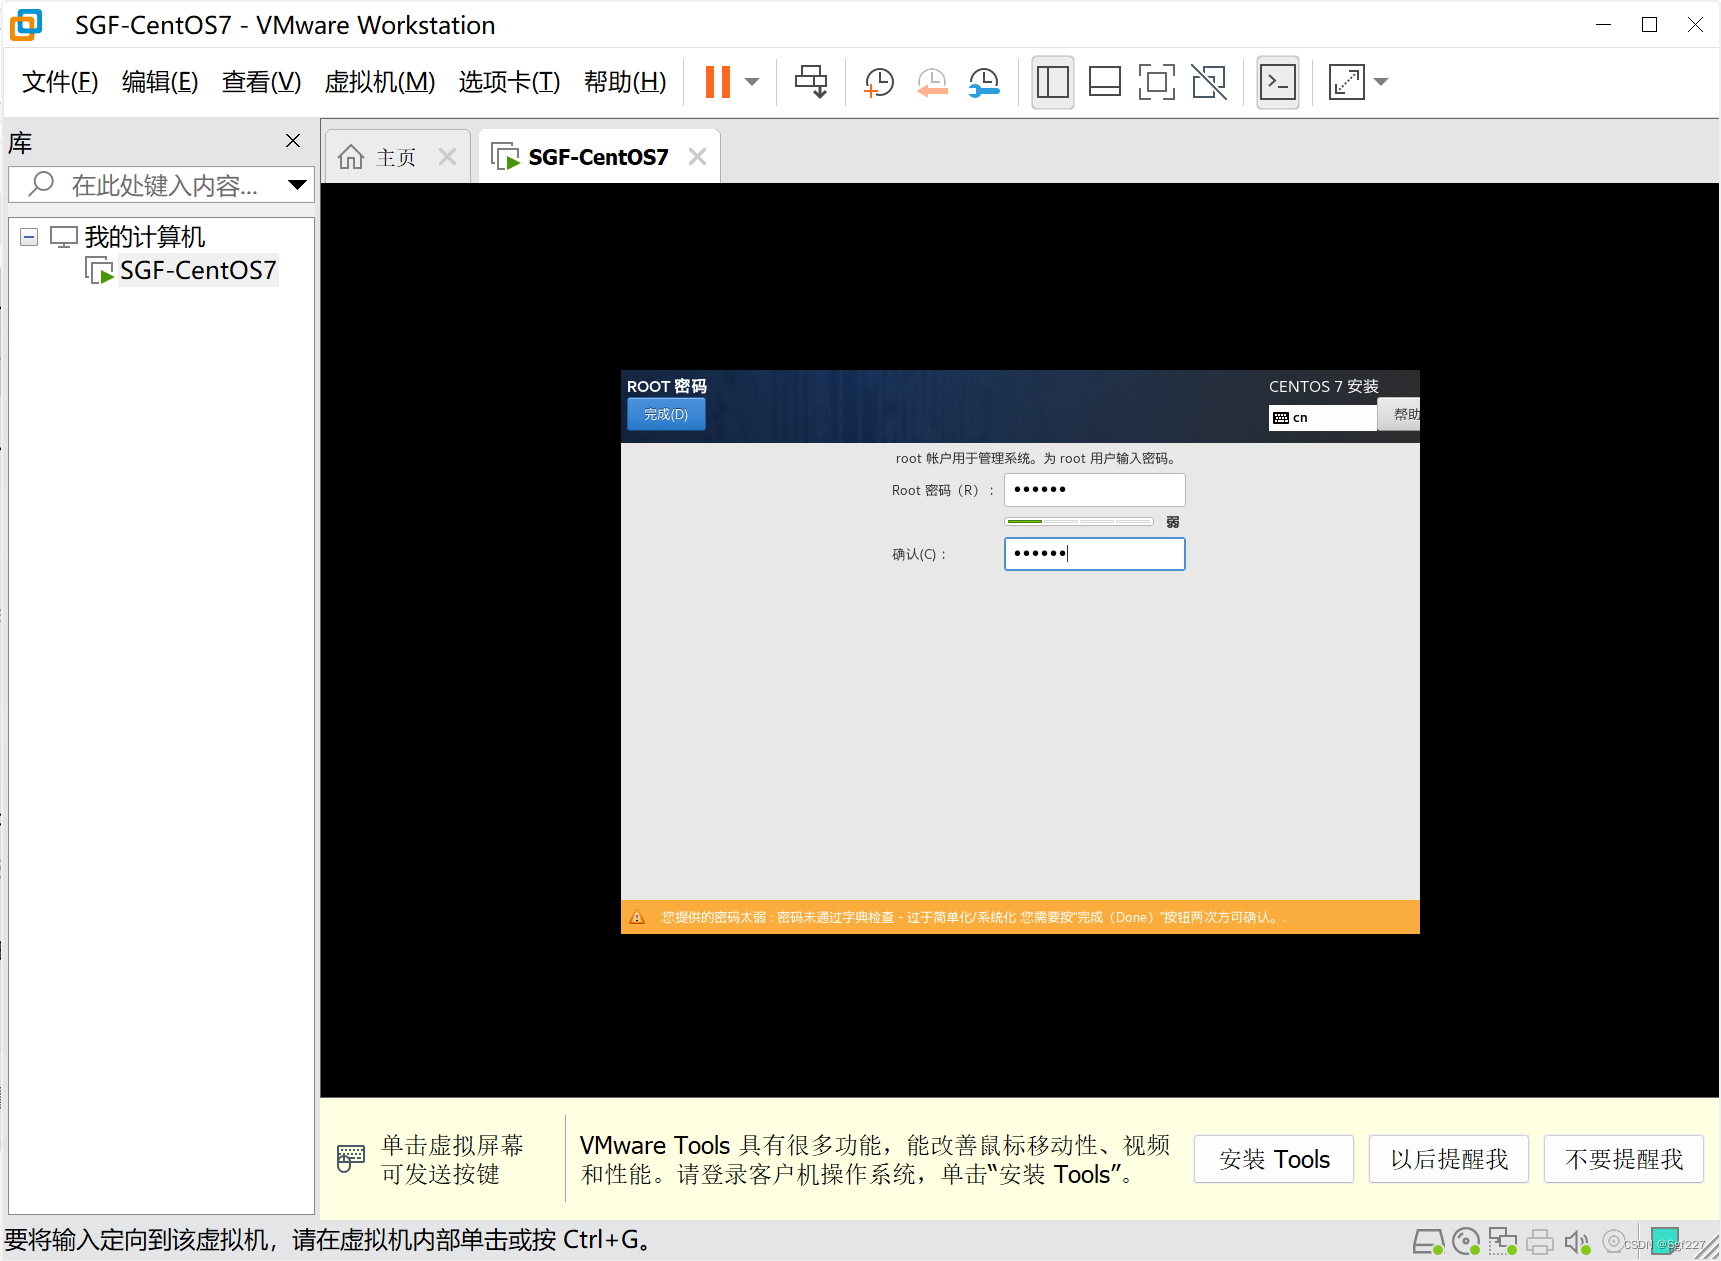The width and height of the screenshot is (1721, 1261).
Task: Open the snapshot manager
Action: pos(984,82)
